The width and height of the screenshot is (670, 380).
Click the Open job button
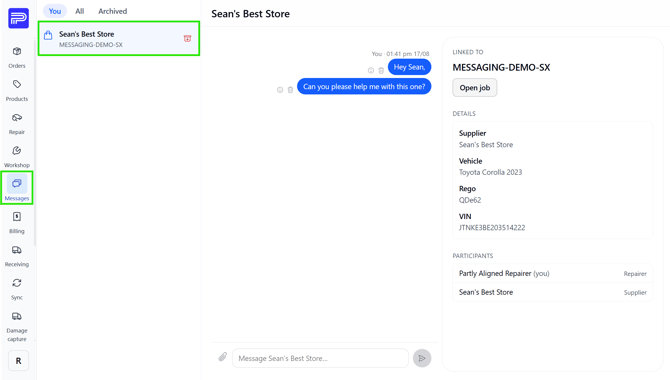pos(475,88)
